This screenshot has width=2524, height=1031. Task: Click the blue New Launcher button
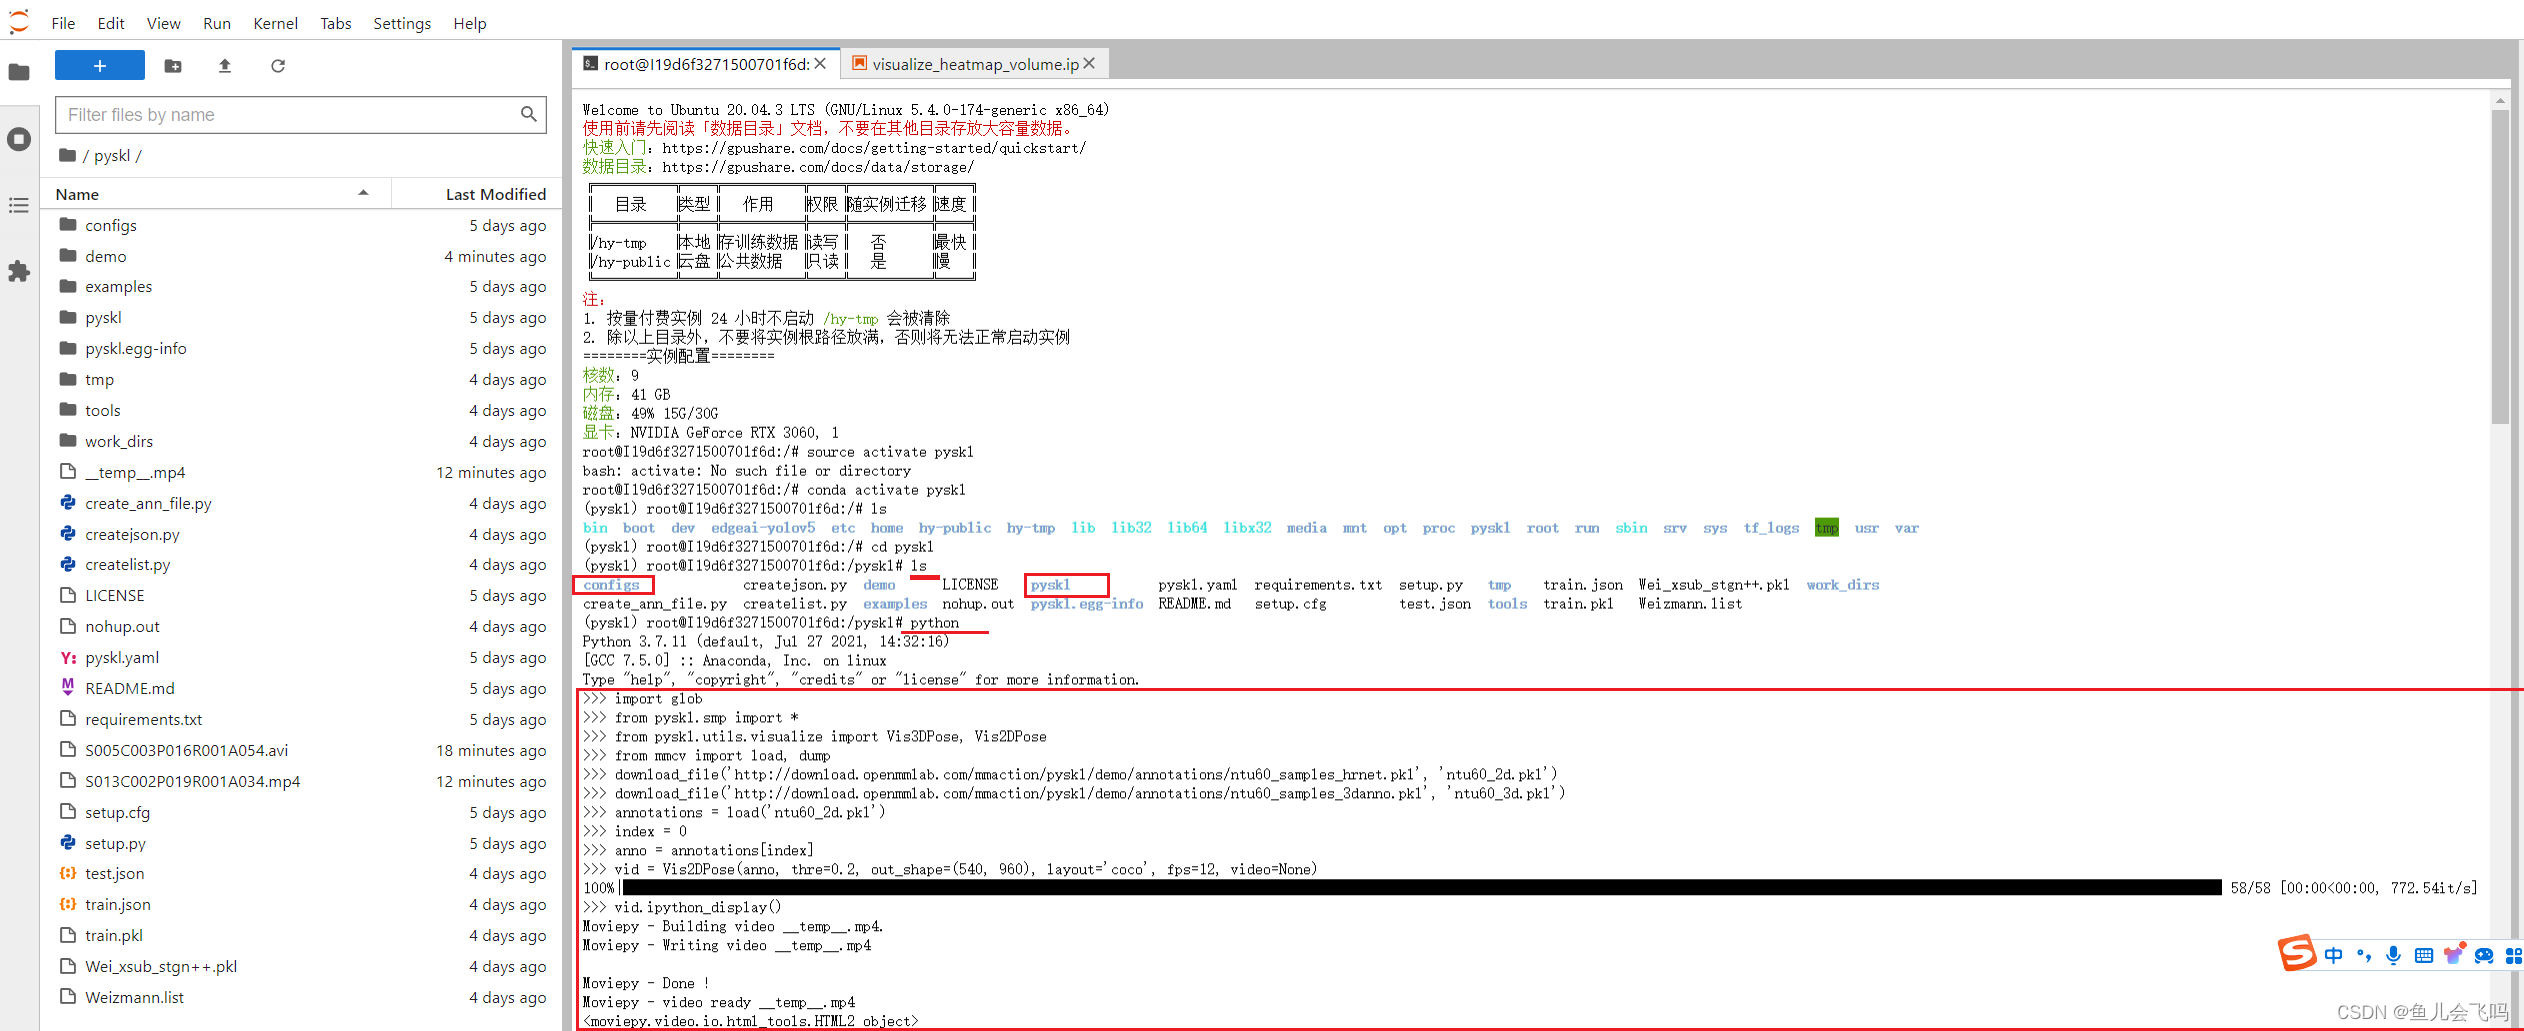click(x=99, y=65)
